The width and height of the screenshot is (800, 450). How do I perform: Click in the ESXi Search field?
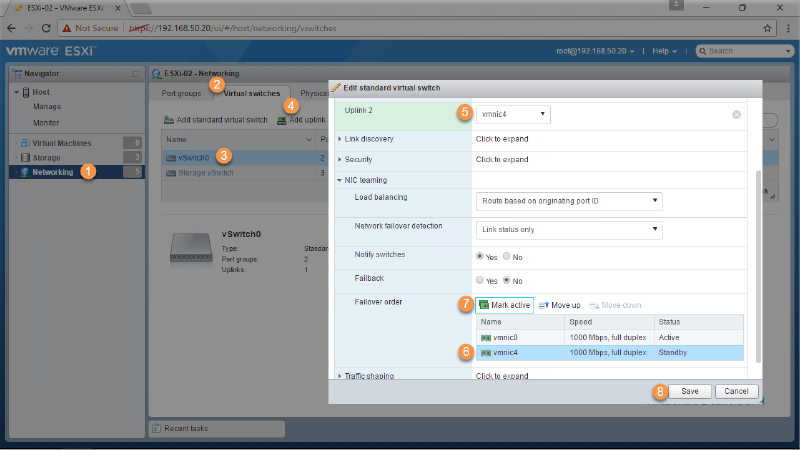point(744,51)
